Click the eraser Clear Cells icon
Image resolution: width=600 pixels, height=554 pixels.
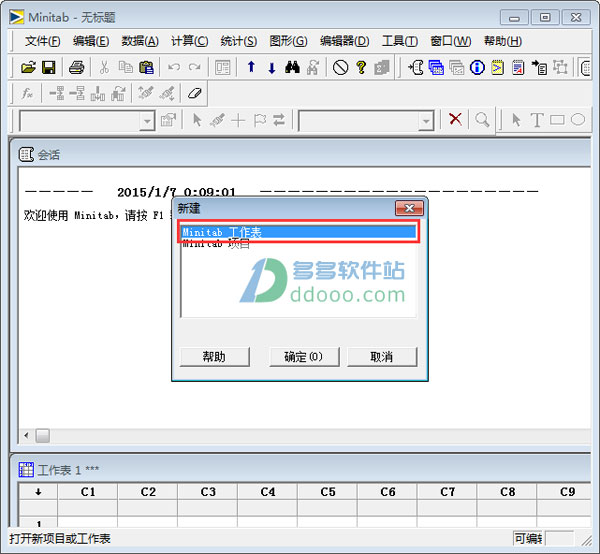pos(194,93)
